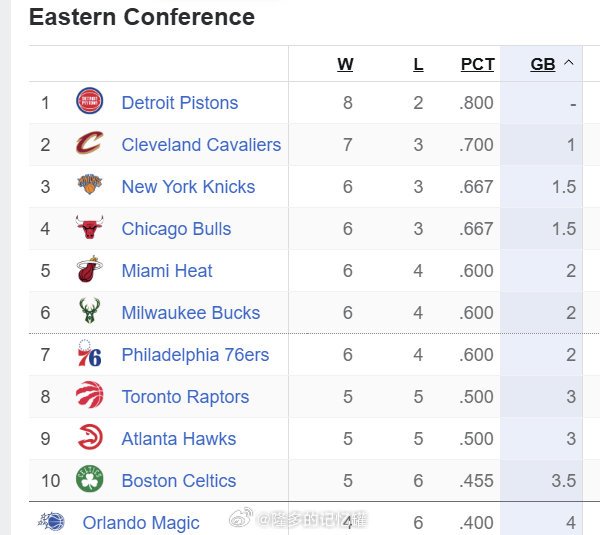Open the Cleveland Cavaliers team link

point(201,145)
